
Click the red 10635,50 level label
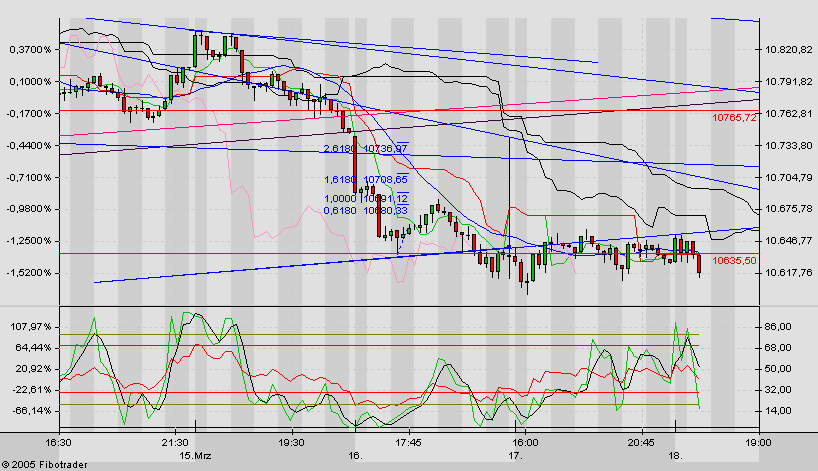click(734, 260)
